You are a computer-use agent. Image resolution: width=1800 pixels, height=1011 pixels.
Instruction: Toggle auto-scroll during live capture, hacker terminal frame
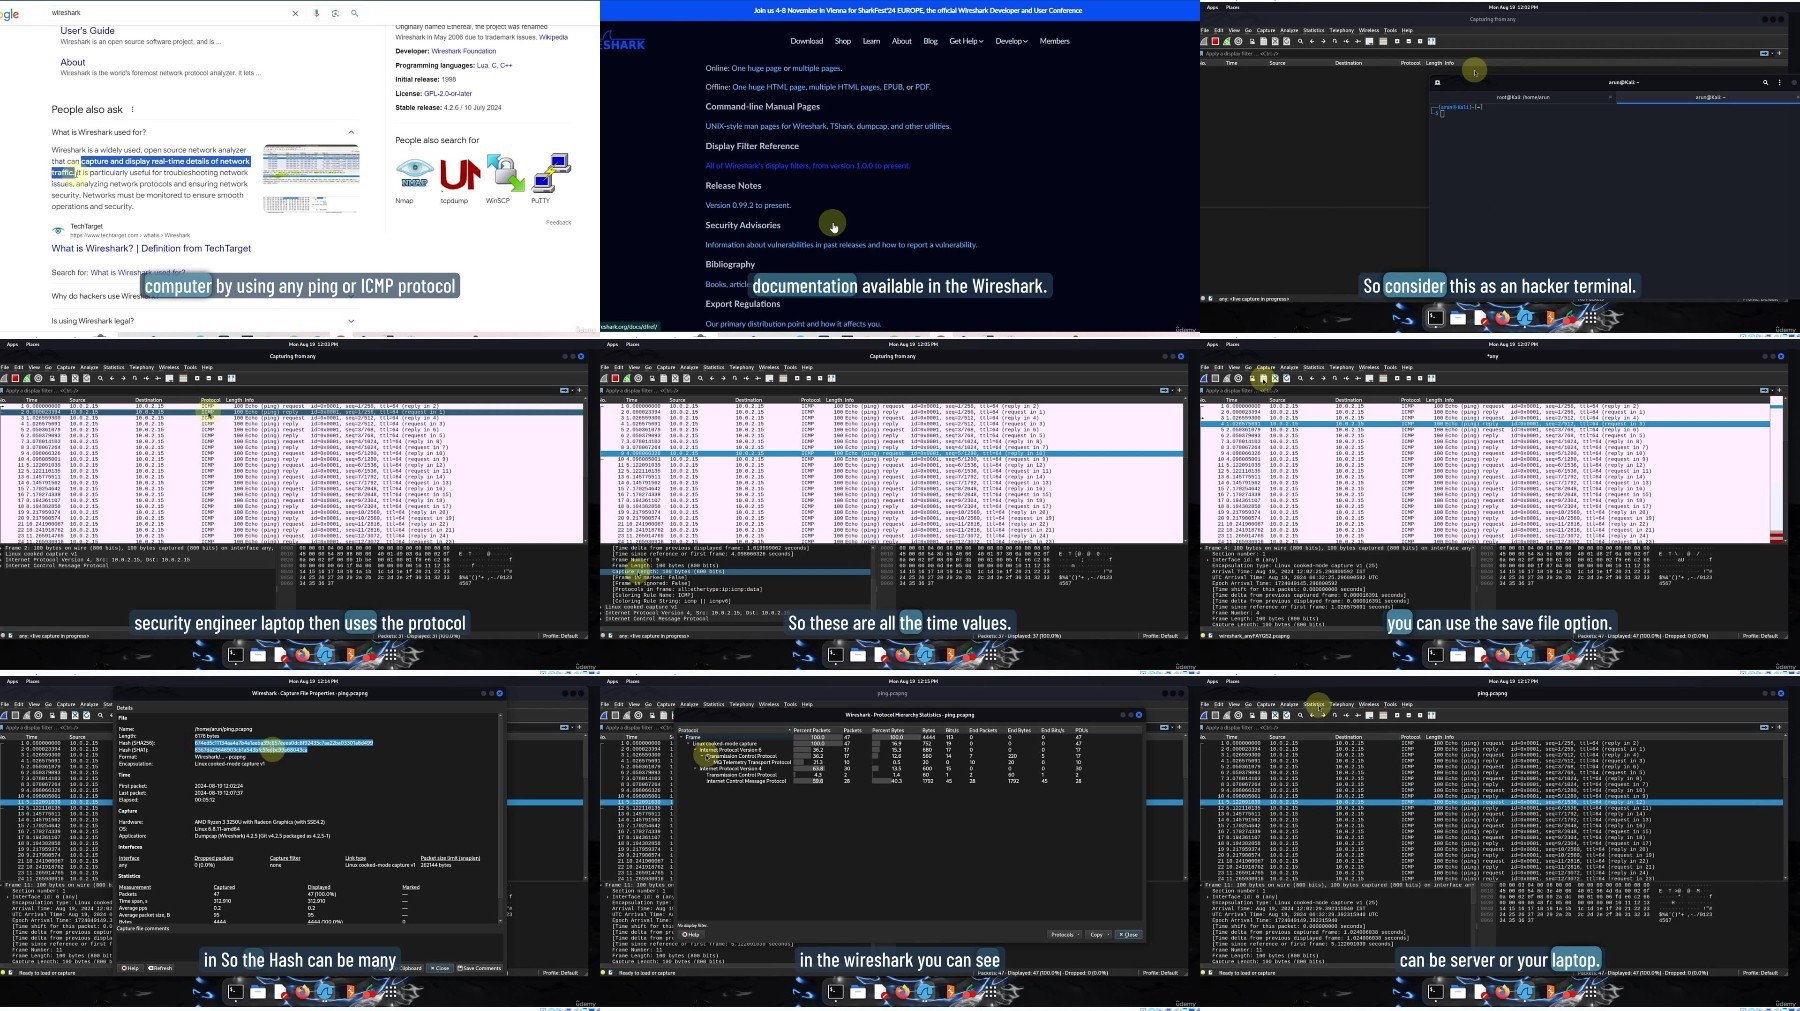pos(1369,41)
